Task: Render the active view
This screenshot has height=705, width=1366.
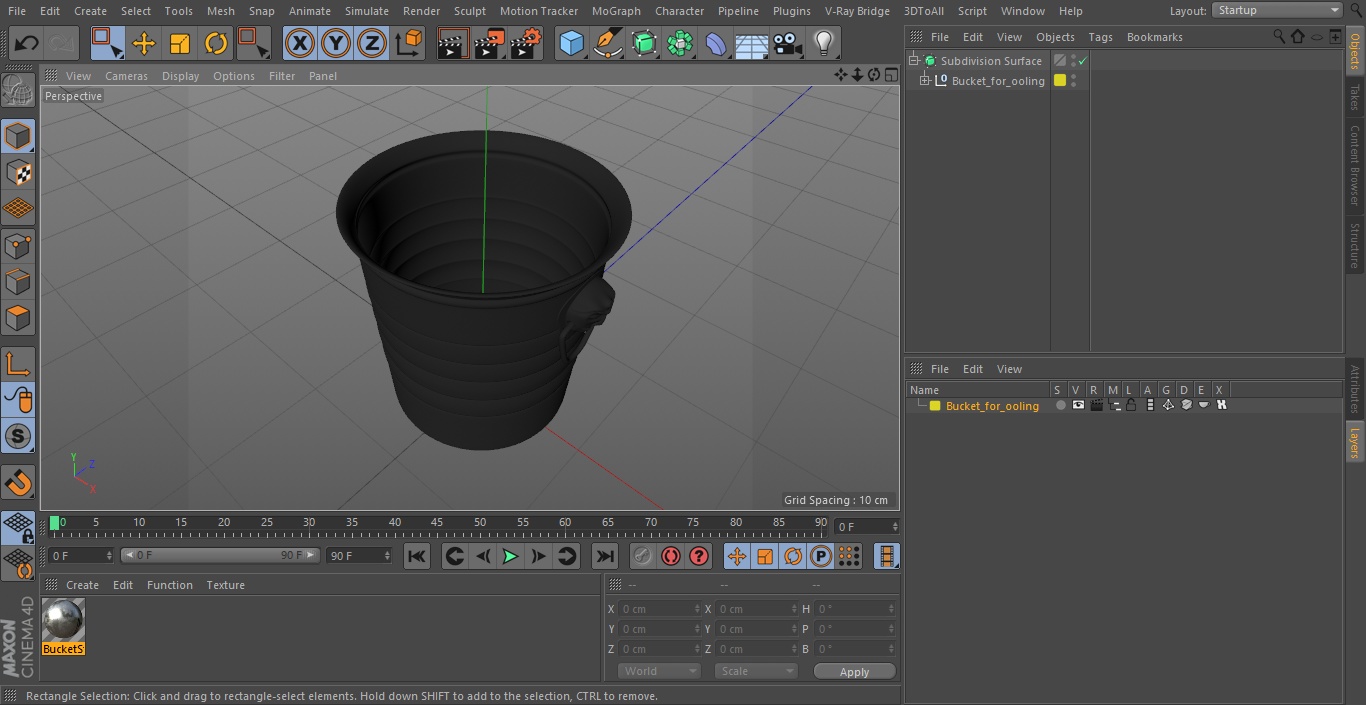Action: (x=453, y=44)
